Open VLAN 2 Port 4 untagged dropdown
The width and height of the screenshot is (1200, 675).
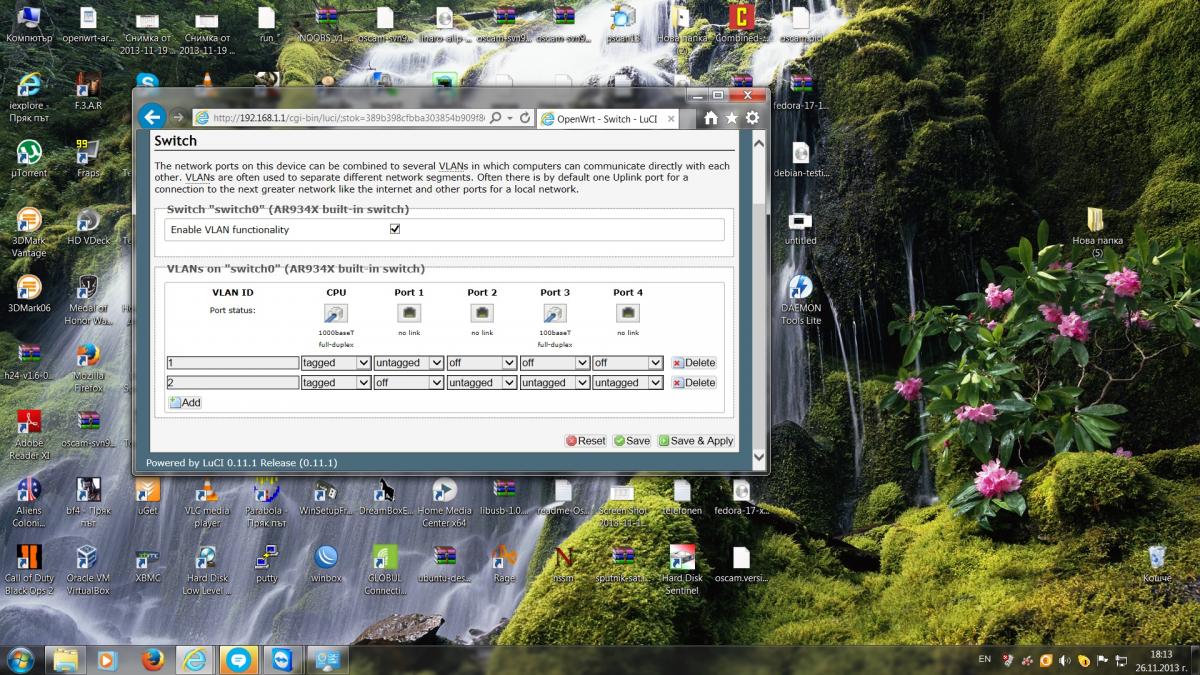[x=627, y=383]
